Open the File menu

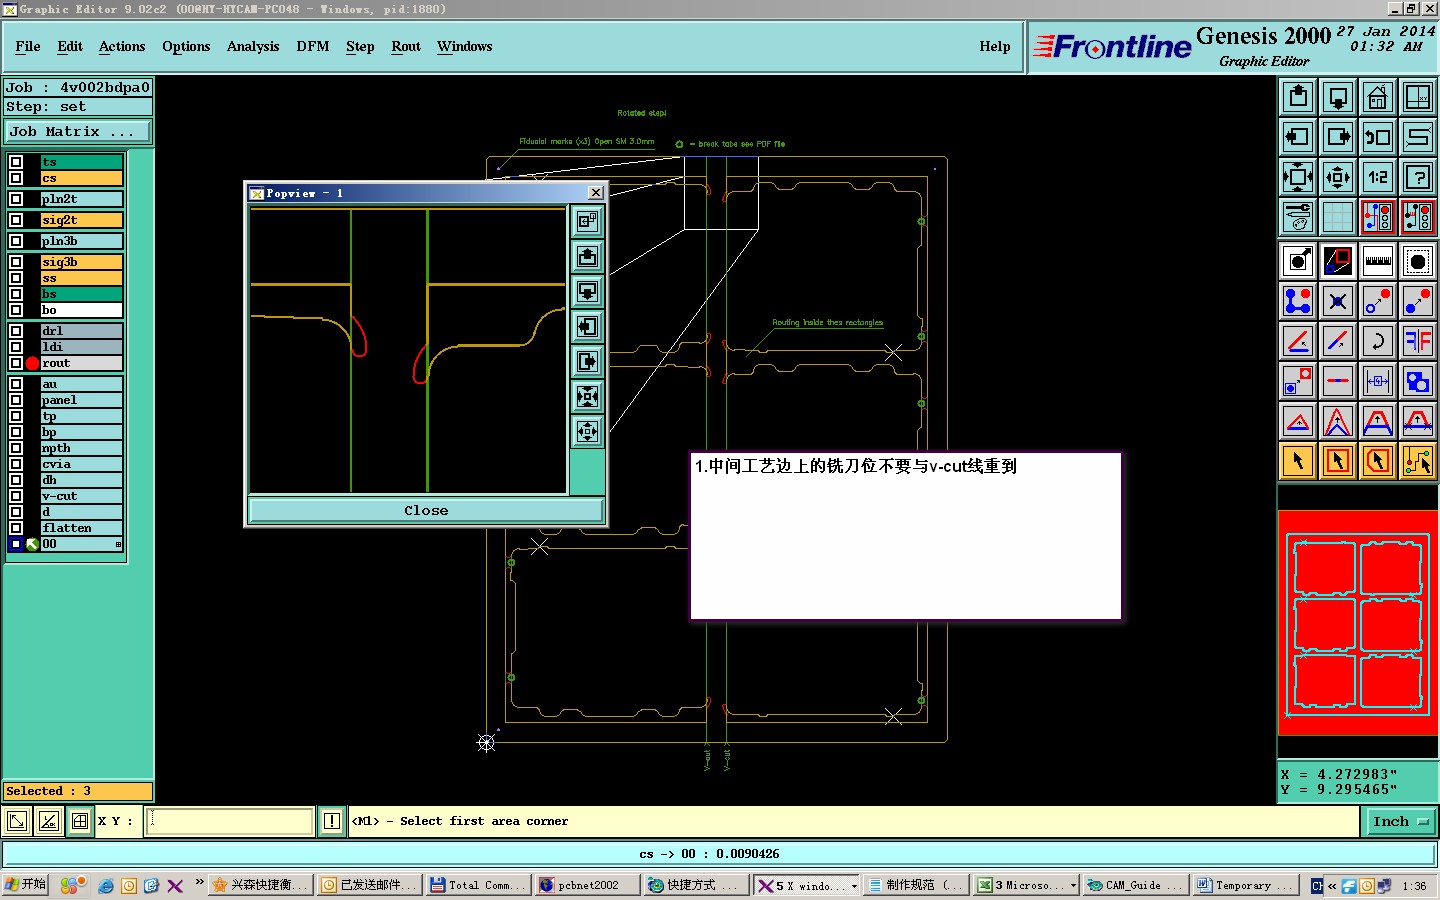pos(28,47)
